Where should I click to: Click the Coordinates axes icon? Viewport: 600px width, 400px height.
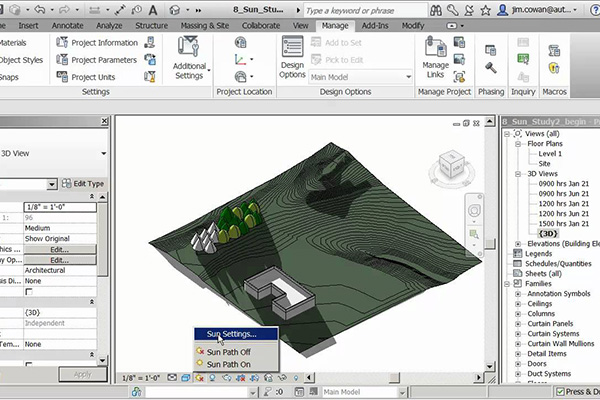pyautogui.click(x=241, y=59)
